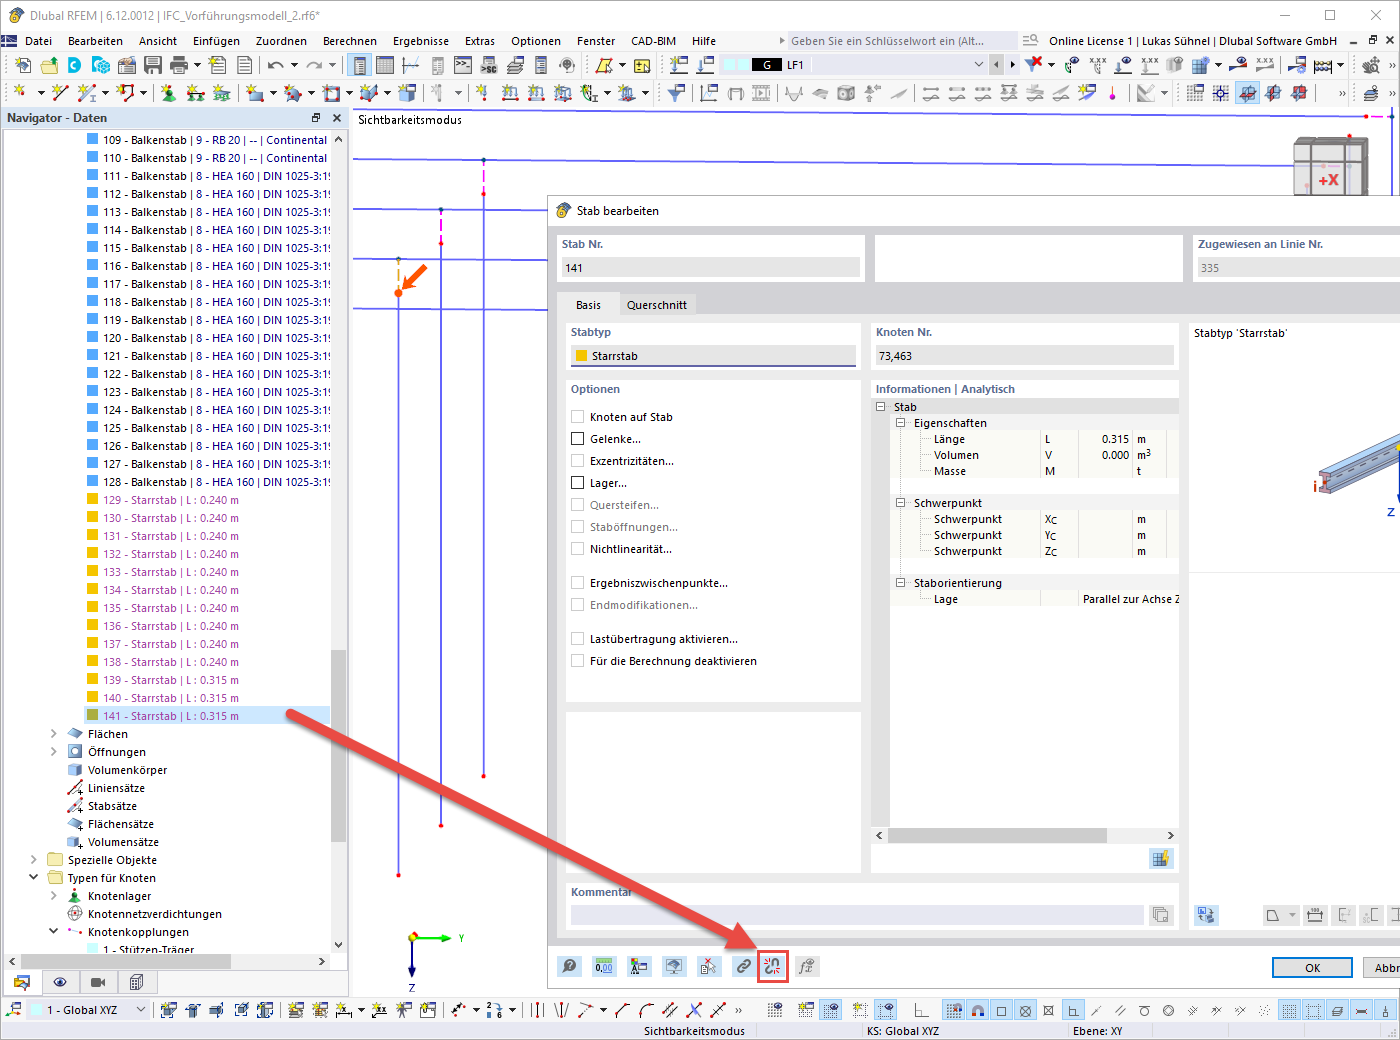1400x1040 pixels.
Task: Collapse the 'Stab' information group
Action: (881, 407)
